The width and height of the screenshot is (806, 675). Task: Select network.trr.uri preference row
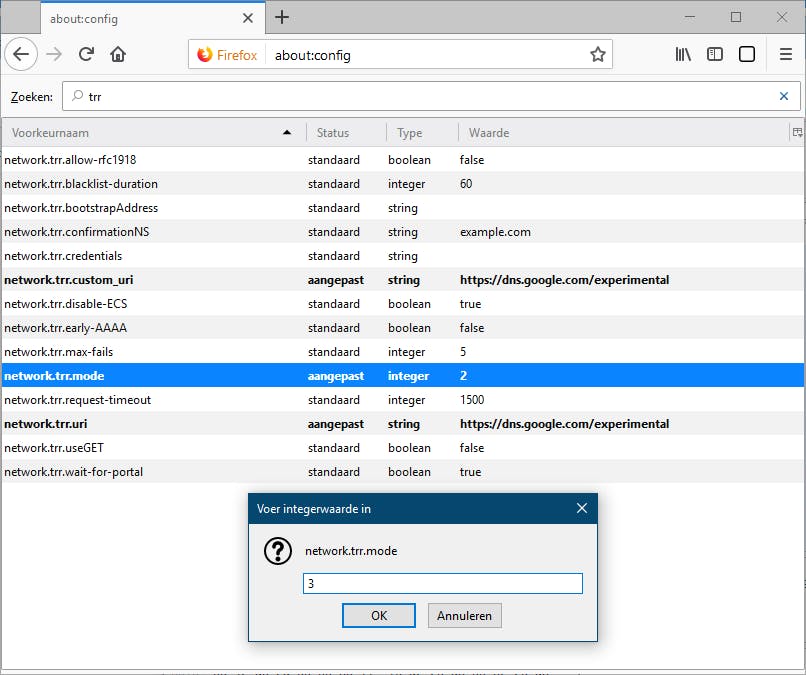point(403,424)
